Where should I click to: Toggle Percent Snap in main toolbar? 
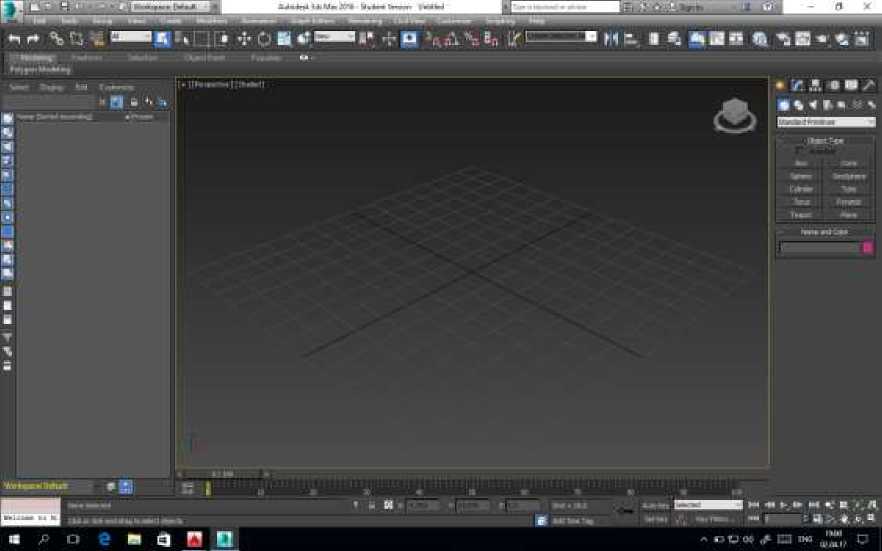[x=471, y=39]
